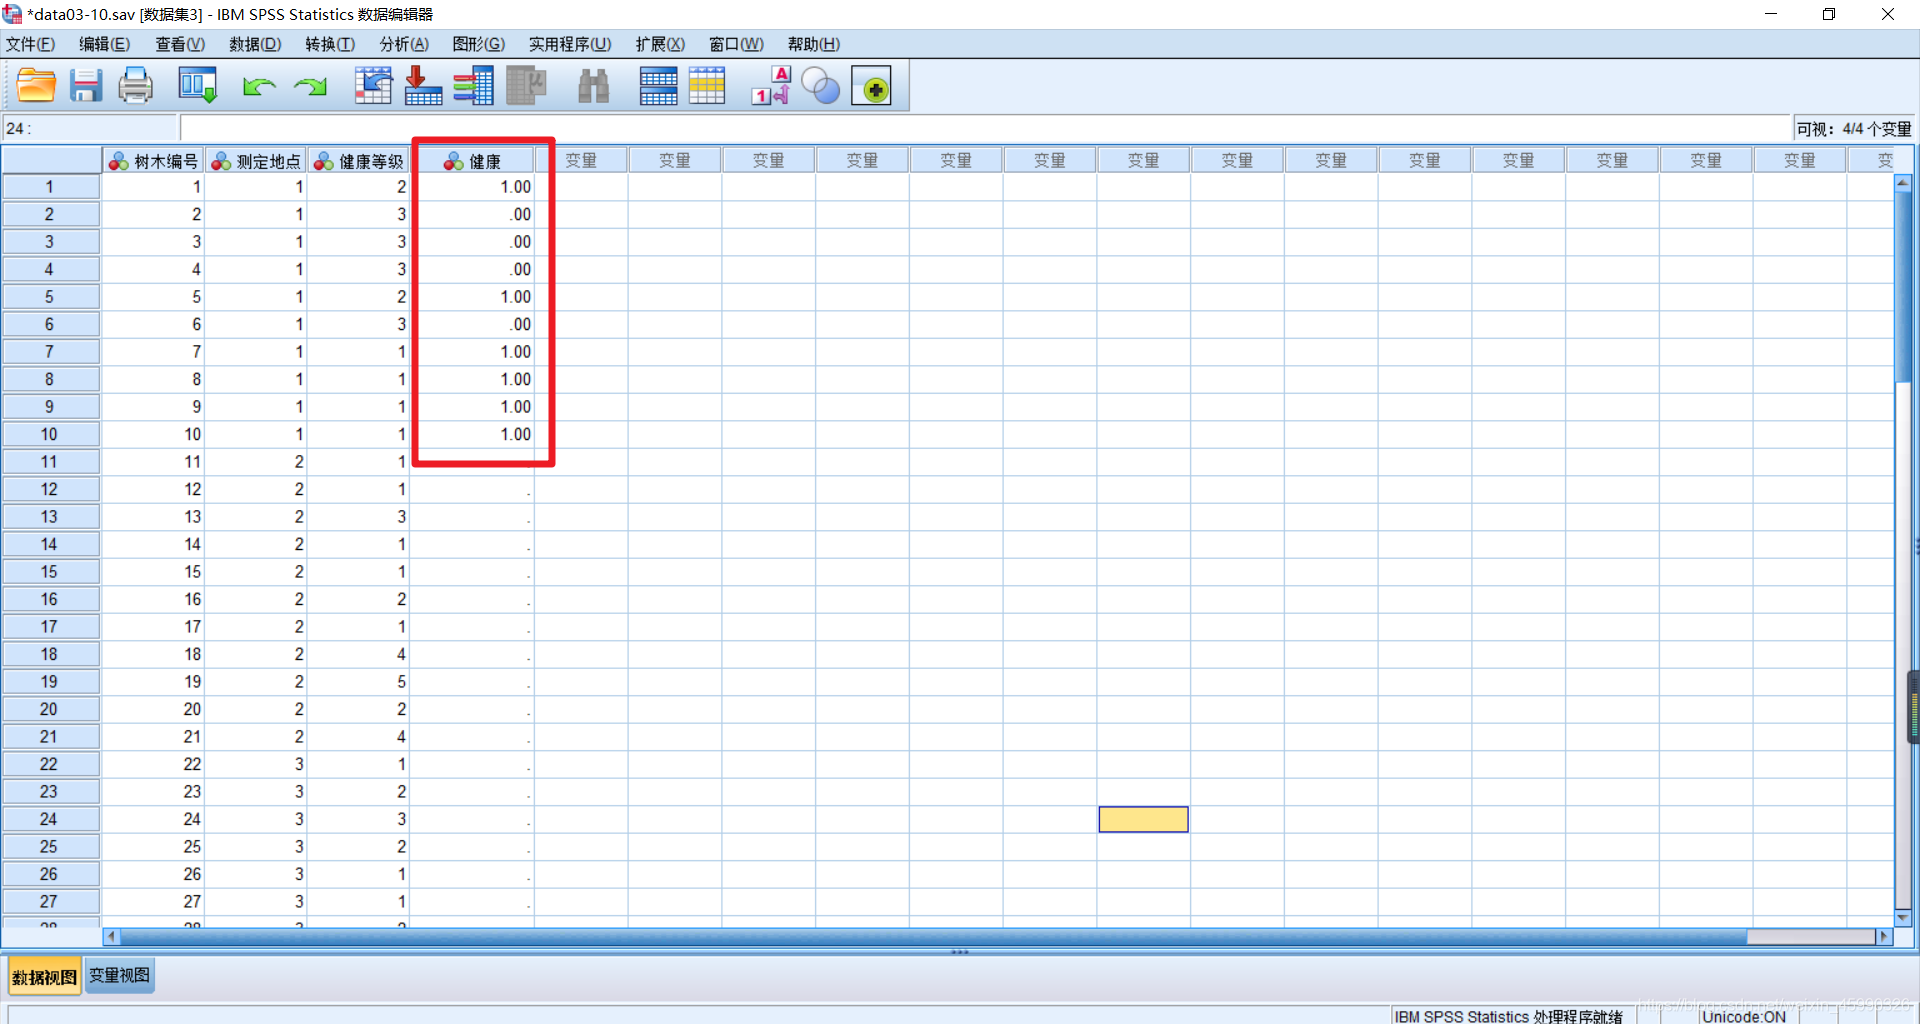
Task: Click the 可视: 4/4 个变量 indicator
Action: pos(1853,129)
